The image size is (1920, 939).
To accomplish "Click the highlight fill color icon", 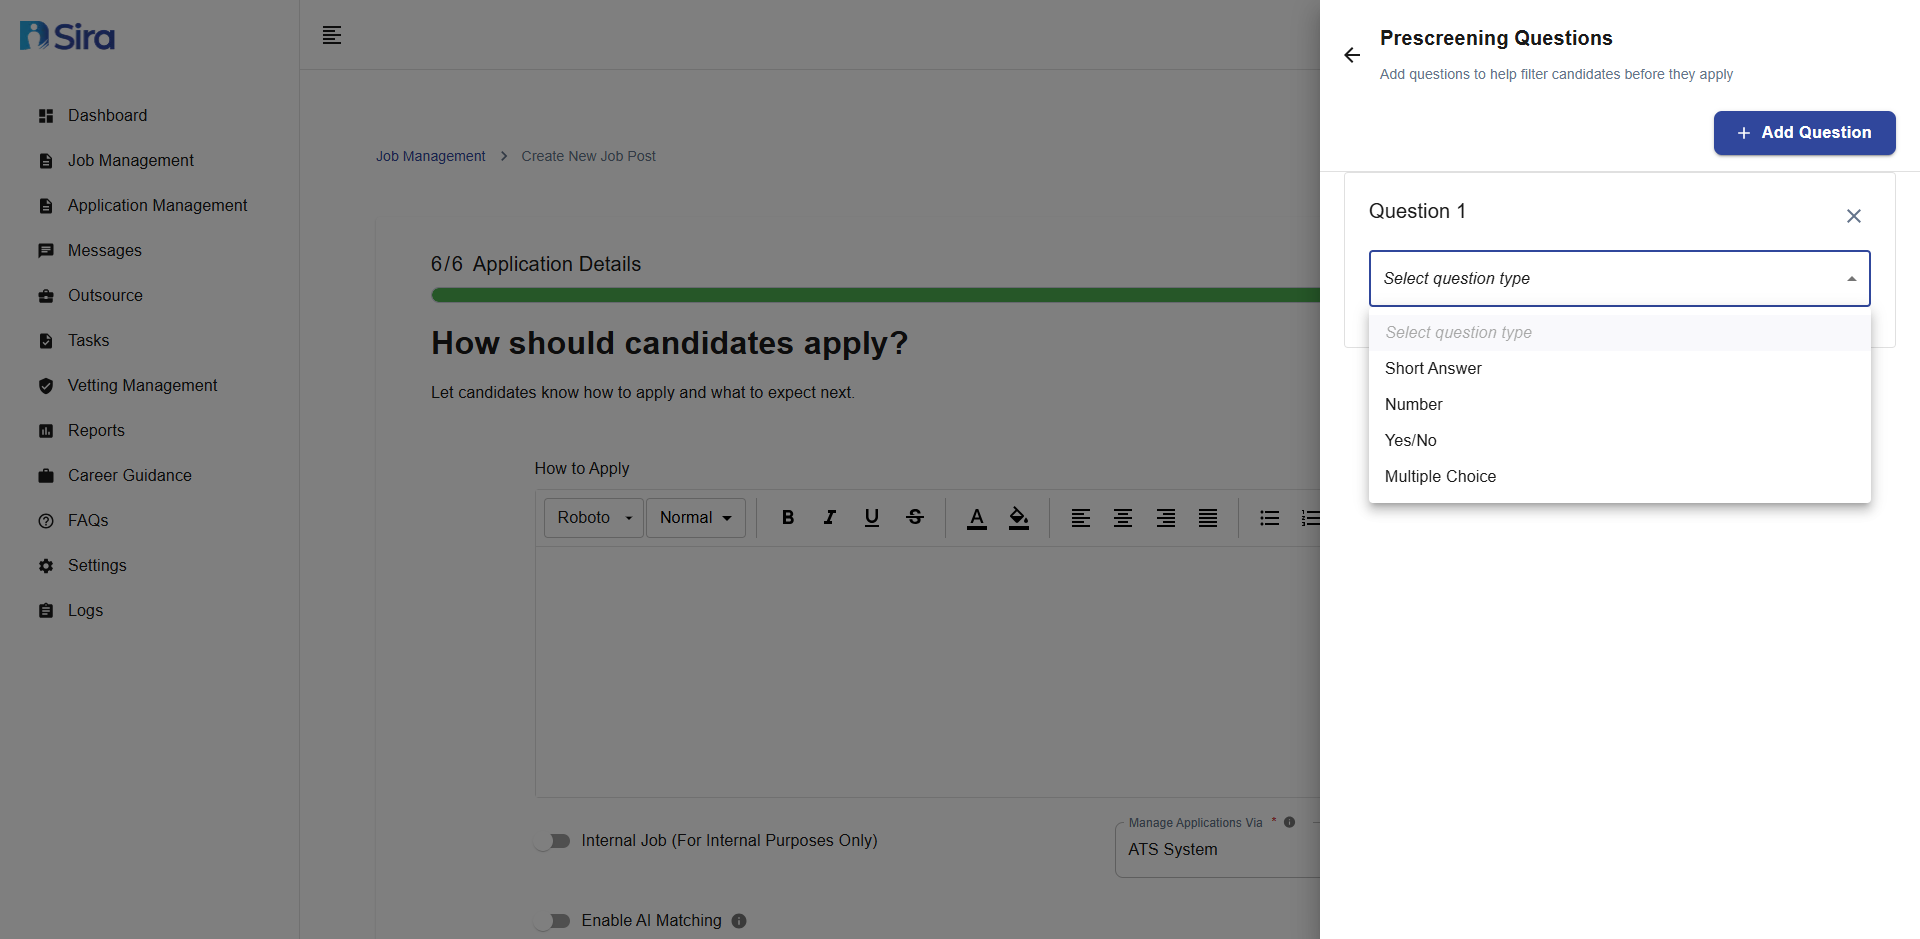I will (x=1019, y=518).
